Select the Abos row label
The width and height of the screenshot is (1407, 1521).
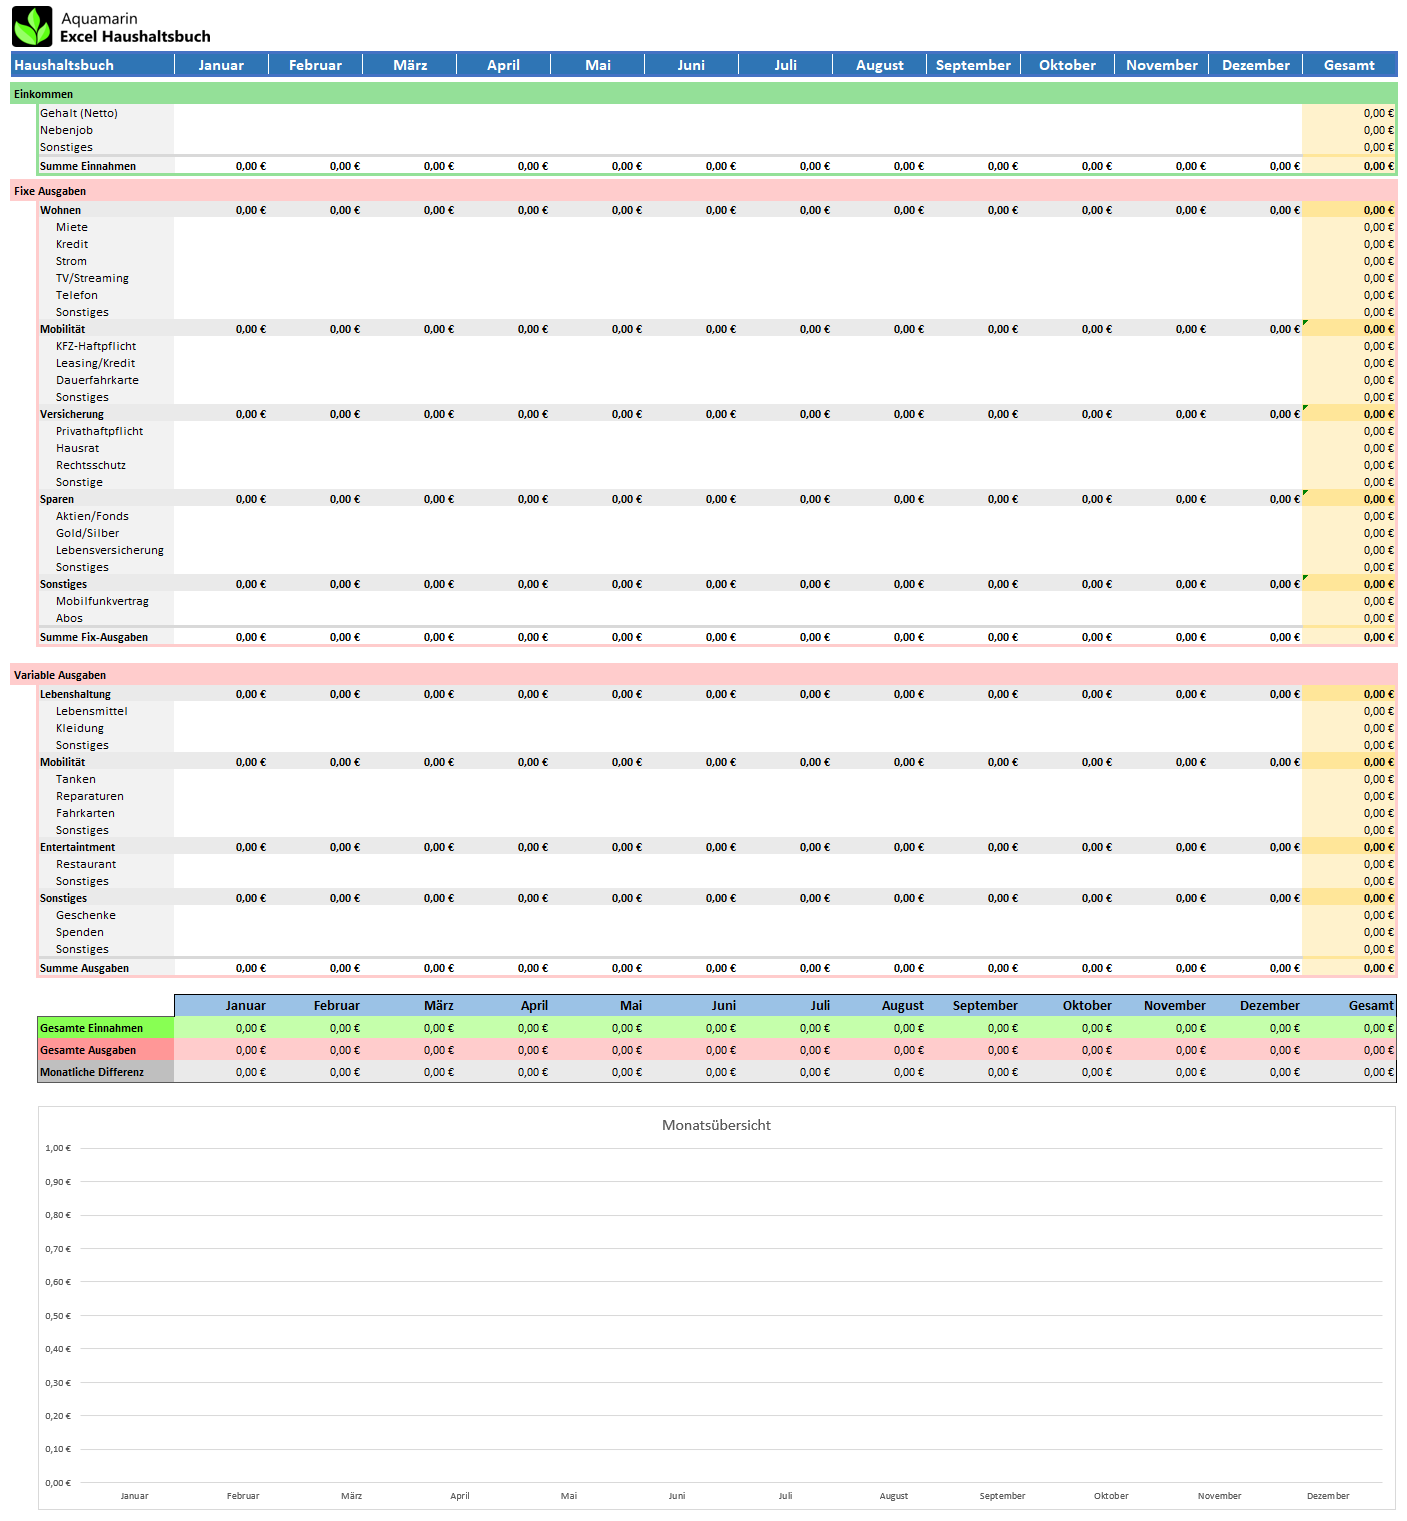point(69,618)
